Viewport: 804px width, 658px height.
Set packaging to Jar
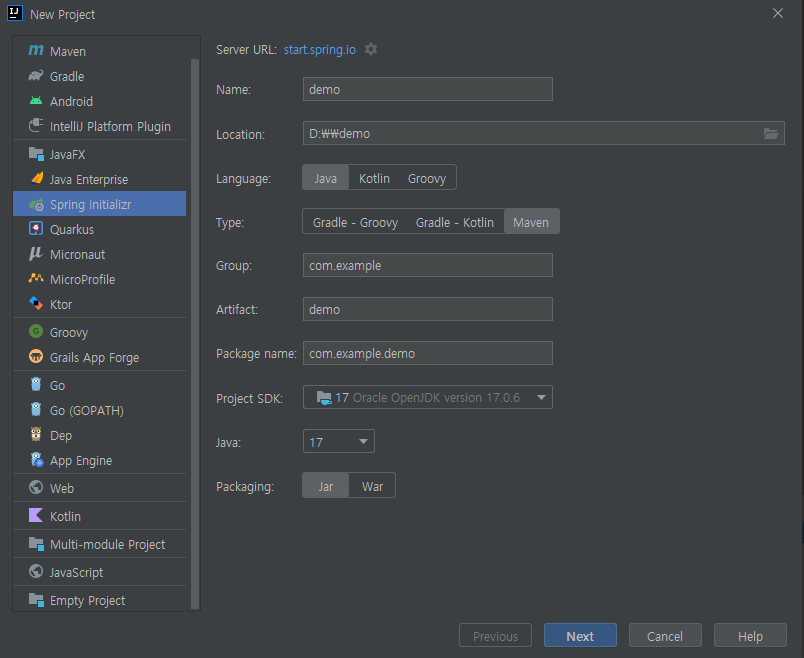point(326,486)
